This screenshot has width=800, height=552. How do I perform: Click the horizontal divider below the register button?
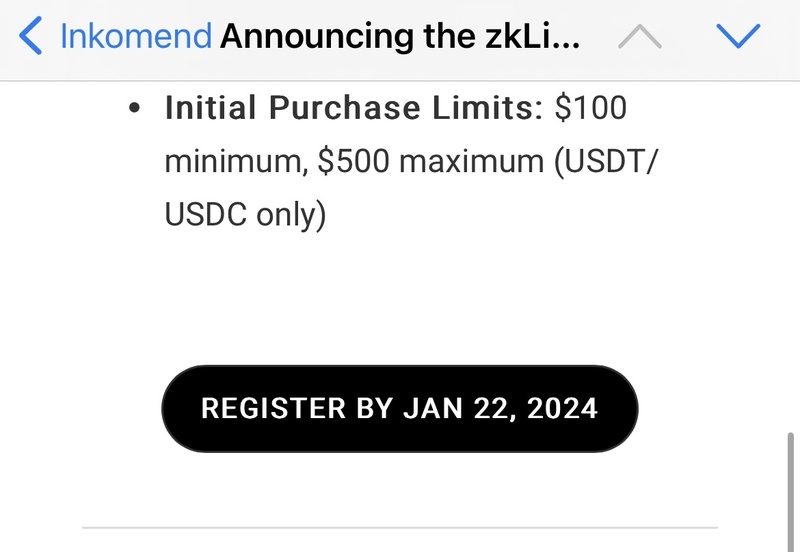(400, 526)
